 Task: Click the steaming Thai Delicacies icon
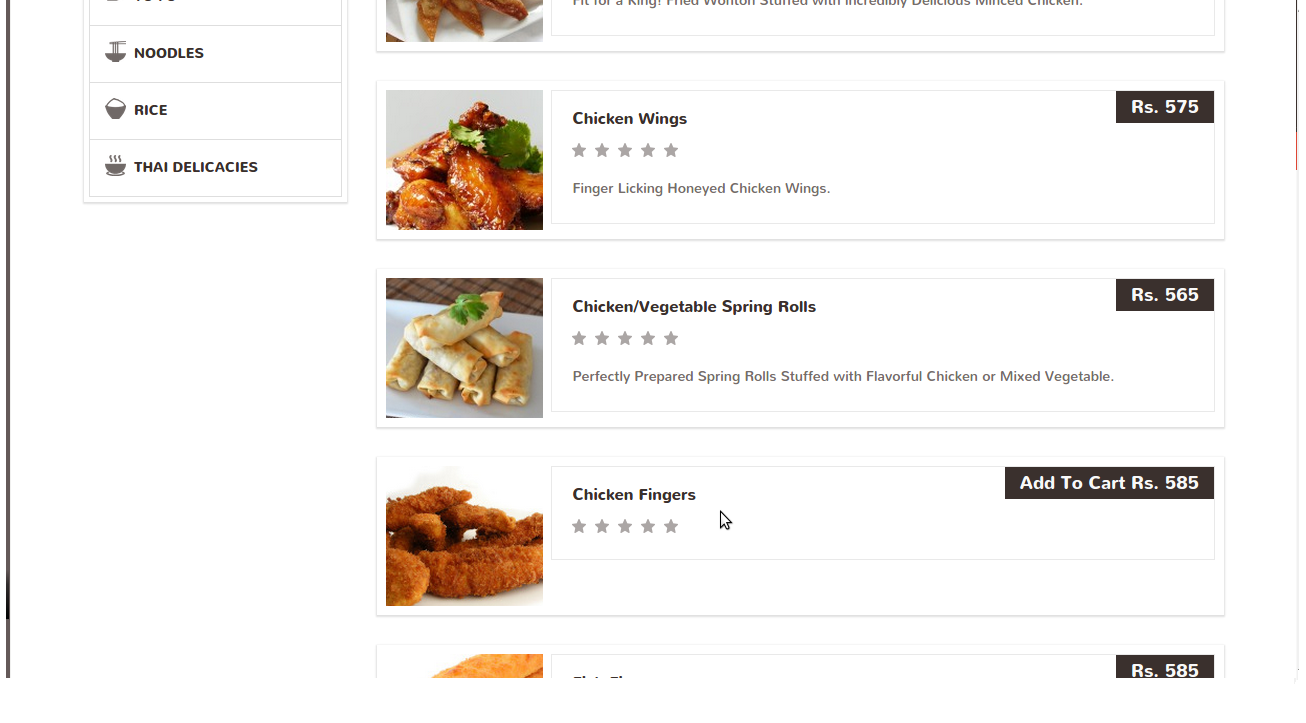pos(116,166)
